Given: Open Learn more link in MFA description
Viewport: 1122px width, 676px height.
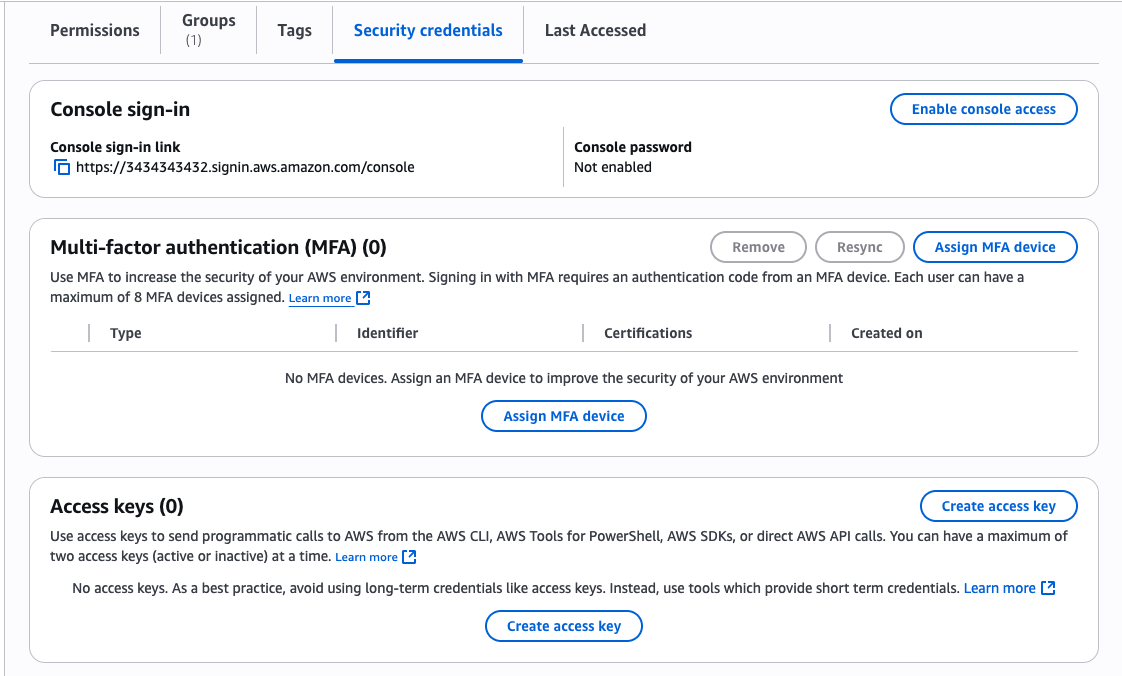Looking at the screenshot, I should point(320,298).
